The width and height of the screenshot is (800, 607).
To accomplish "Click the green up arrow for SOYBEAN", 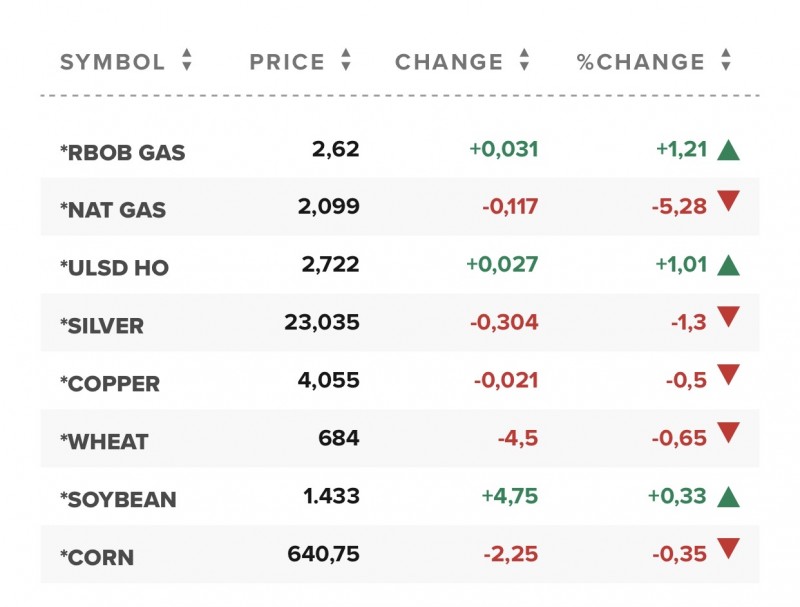I will 728,496.
